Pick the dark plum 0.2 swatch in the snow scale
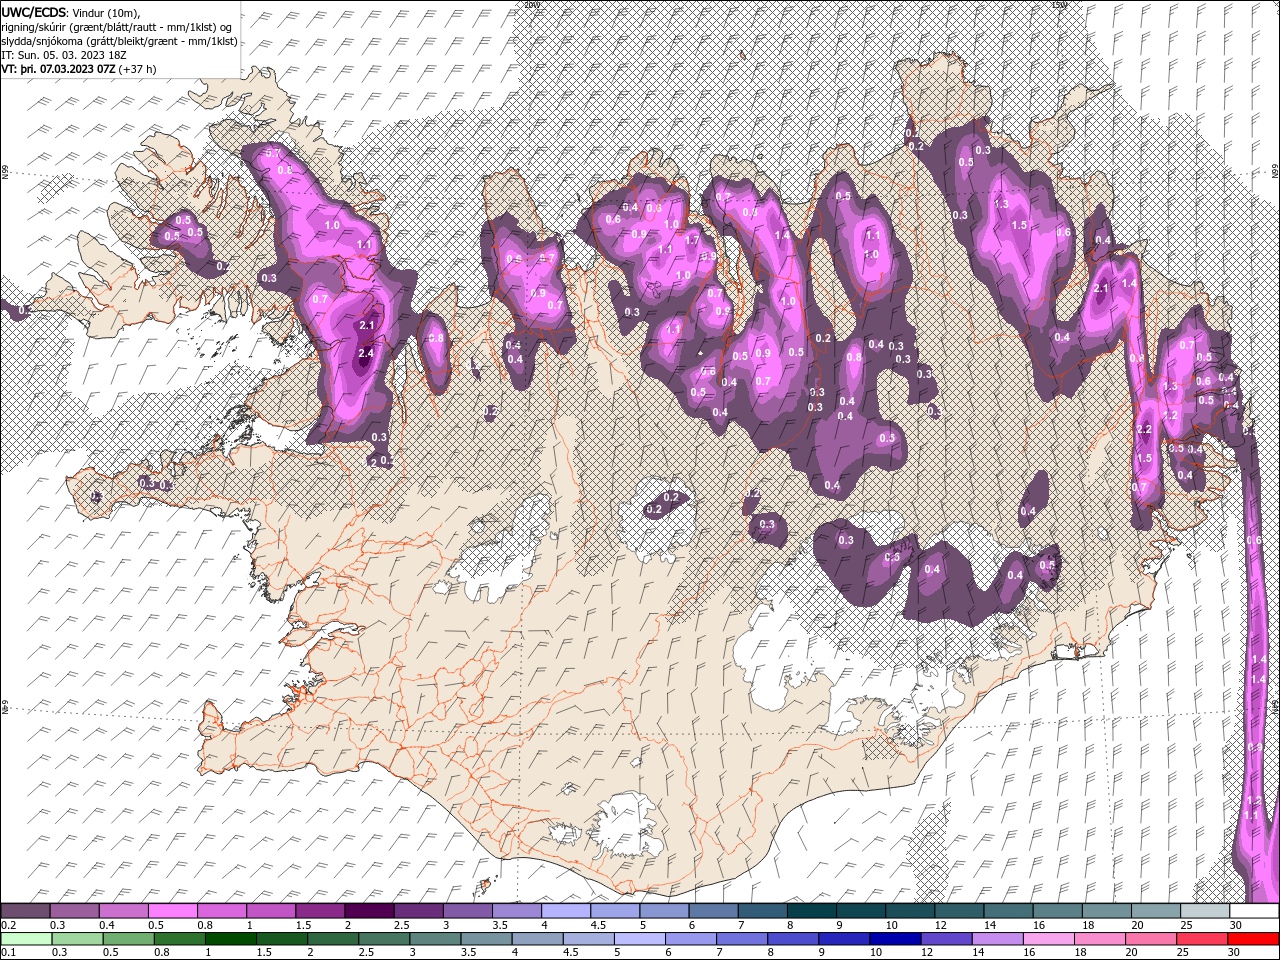The height and width of the screenshot is (960, 1280). coord(25,911)
